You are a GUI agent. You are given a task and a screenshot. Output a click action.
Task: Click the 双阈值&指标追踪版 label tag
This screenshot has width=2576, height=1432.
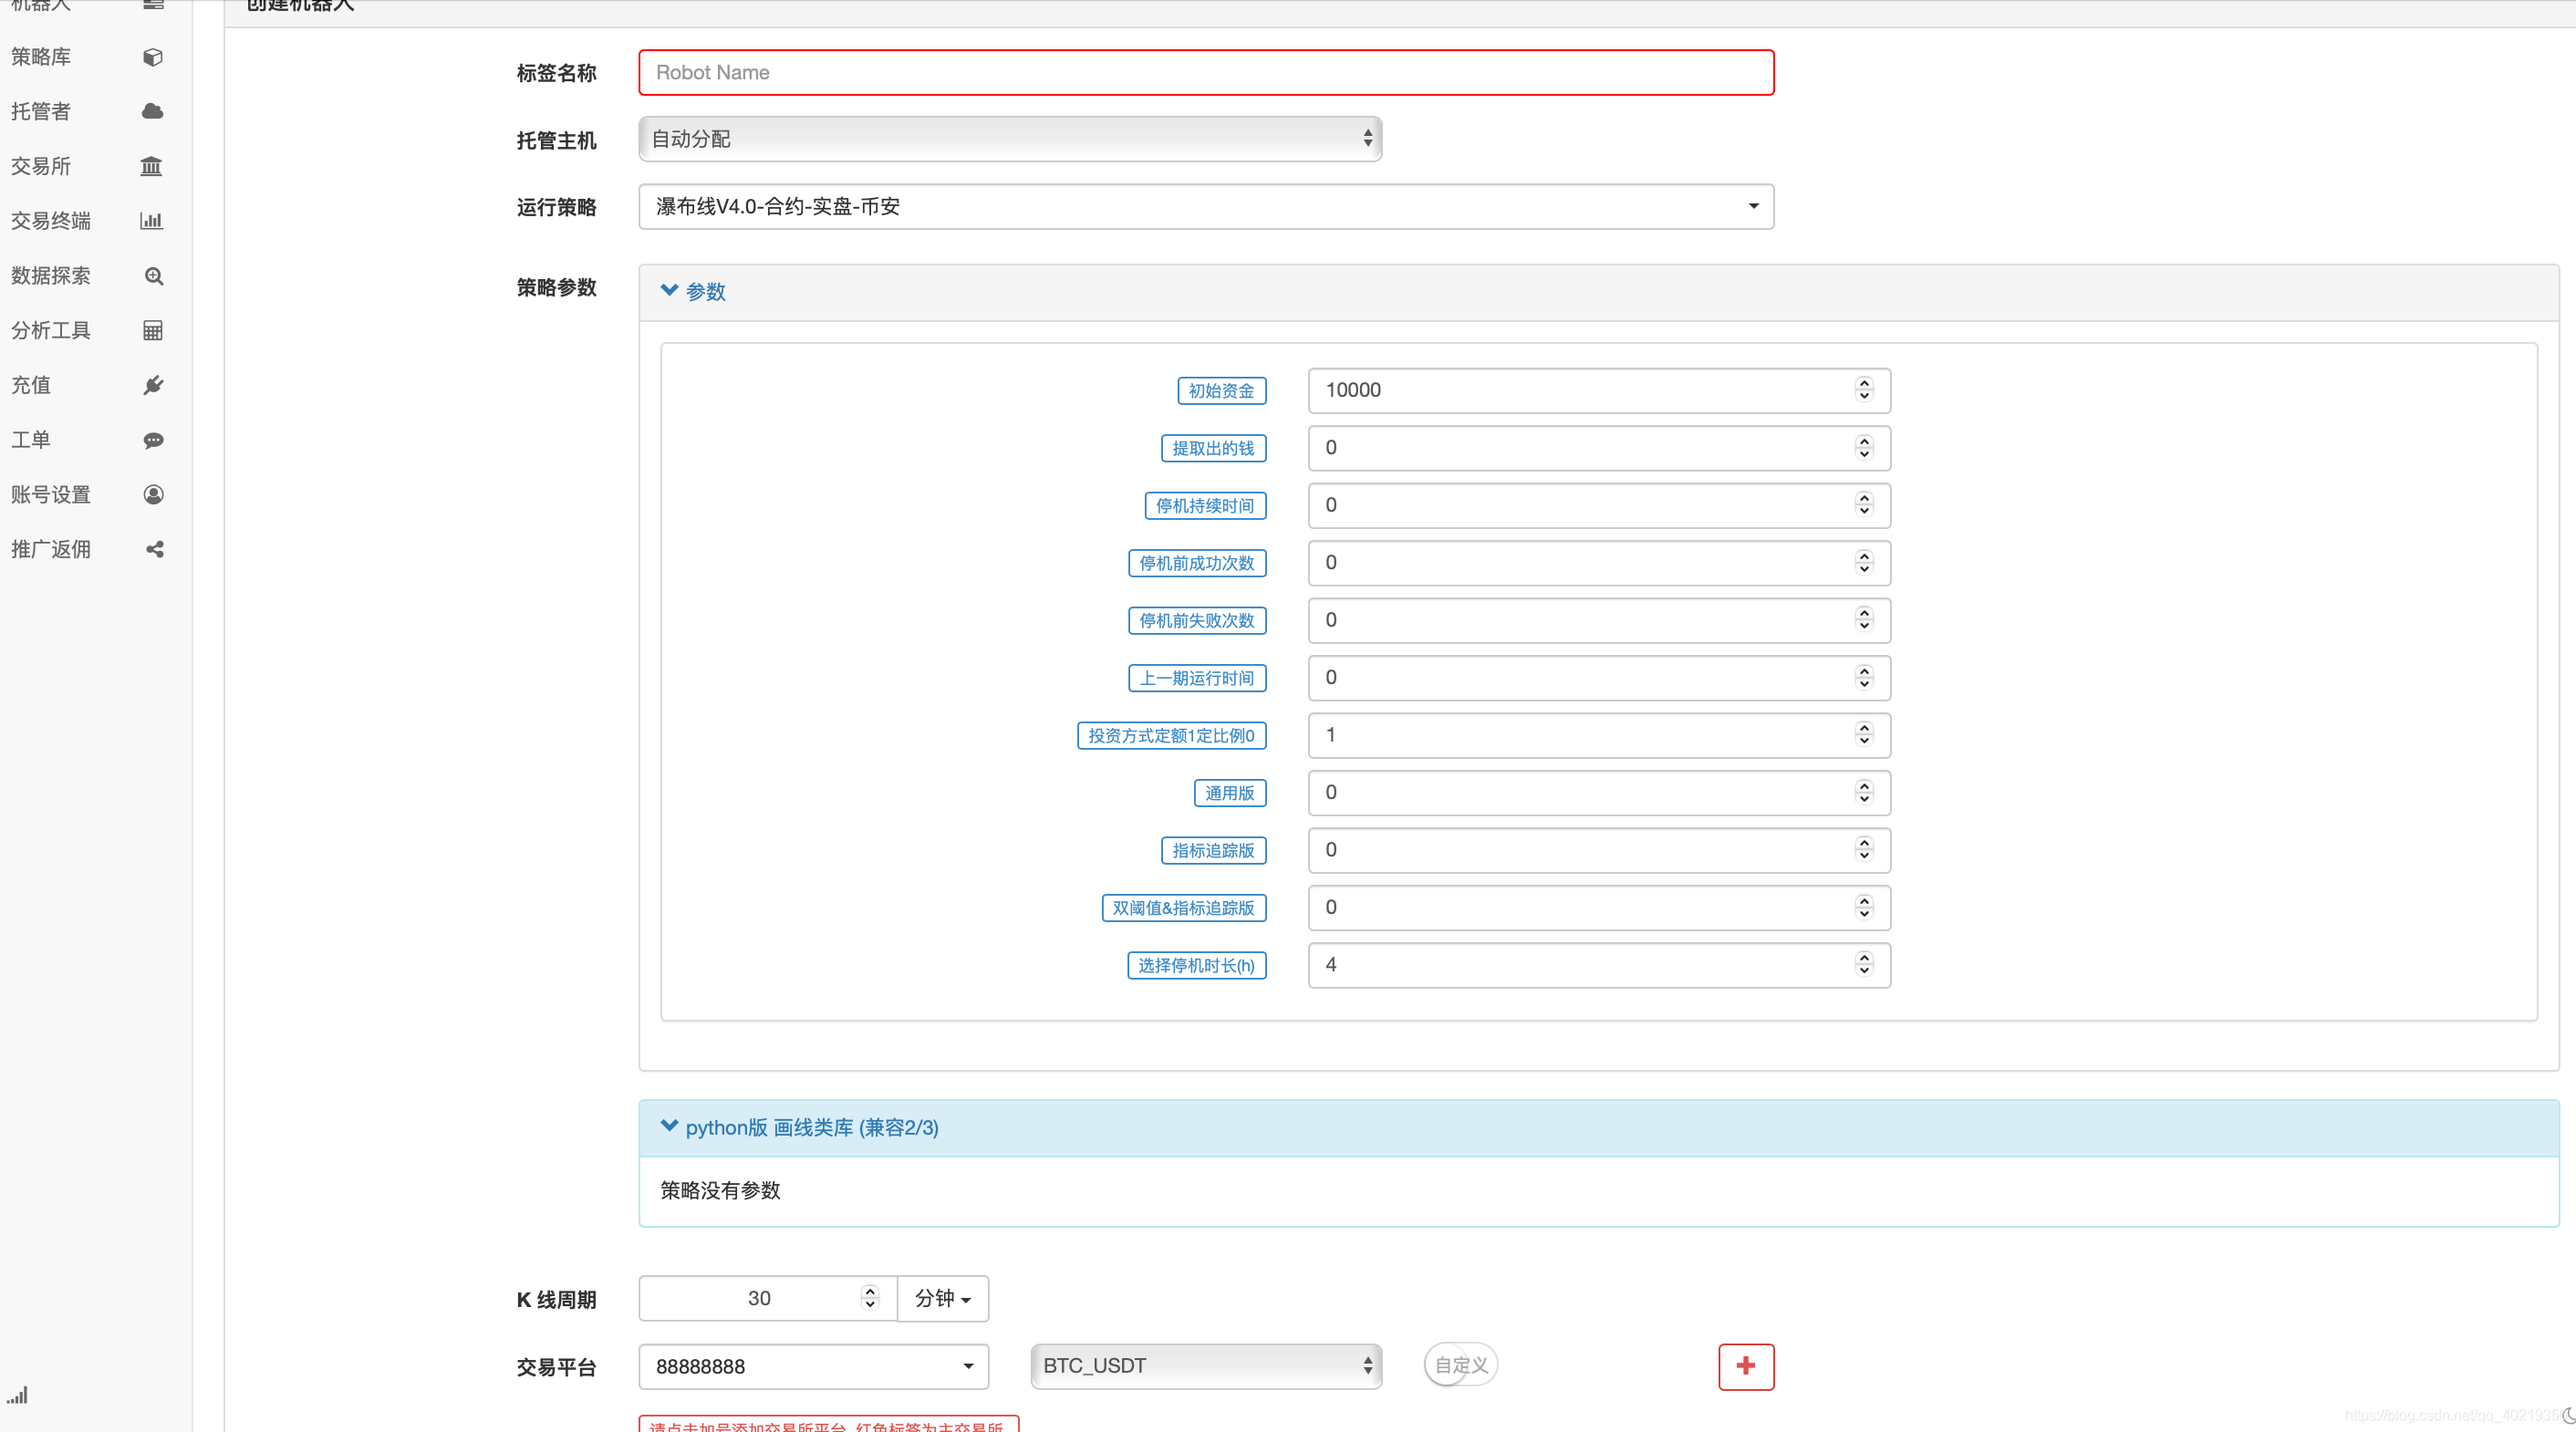[1184, 908]
